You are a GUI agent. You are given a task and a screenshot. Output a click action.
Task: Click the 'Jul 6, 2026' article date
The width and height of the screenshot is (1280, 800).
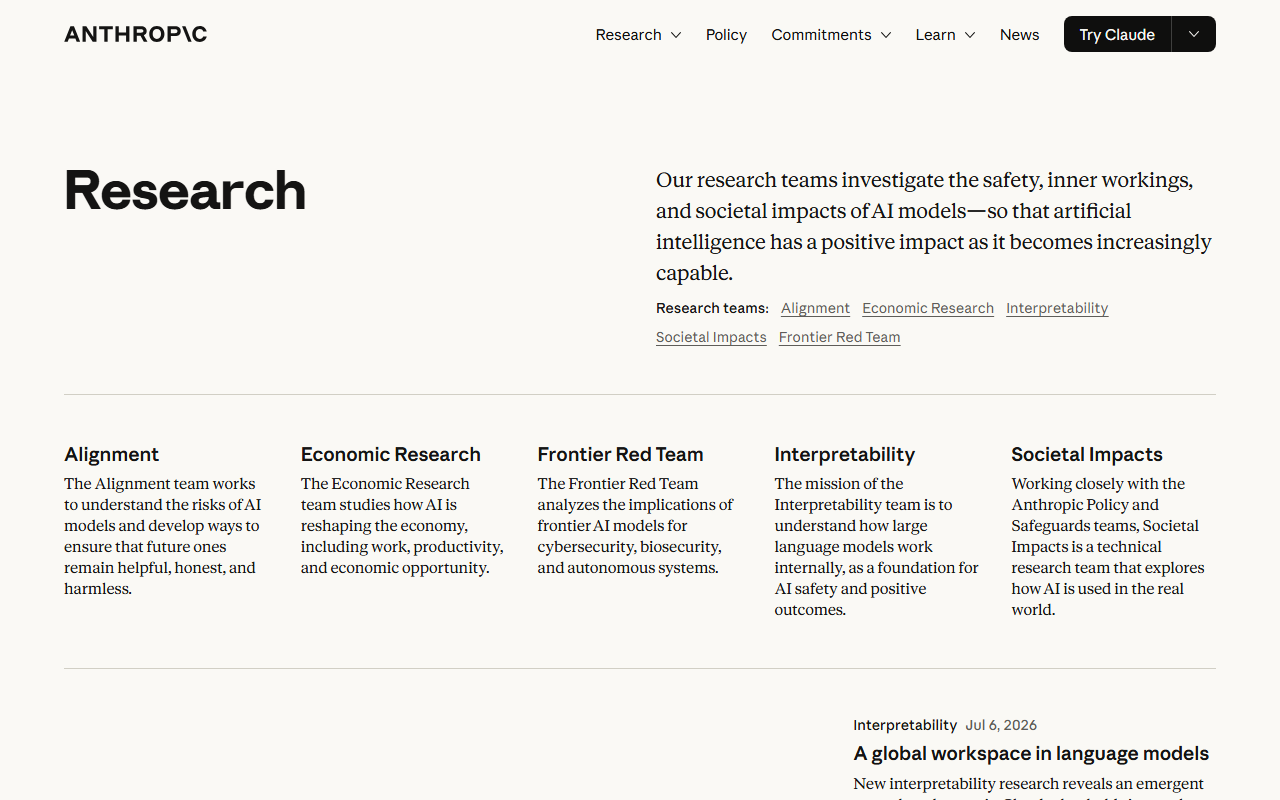pyautogui.click(x=1001, y=725)
